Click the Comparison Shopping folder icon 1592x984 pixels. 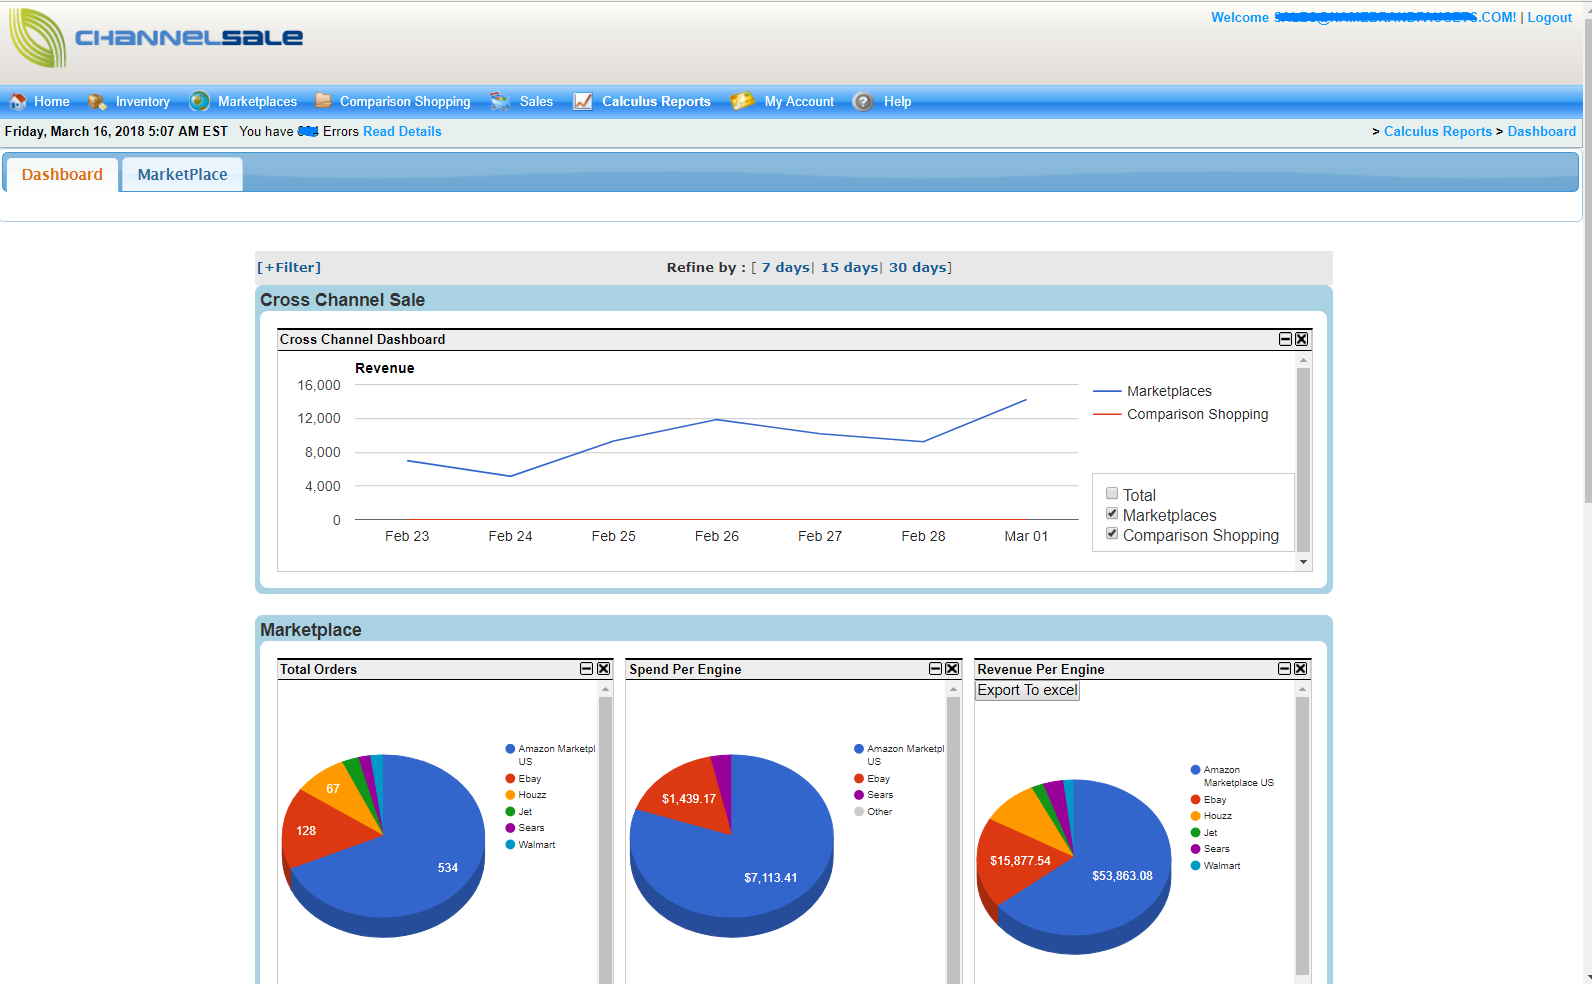[x=323, y=101]
